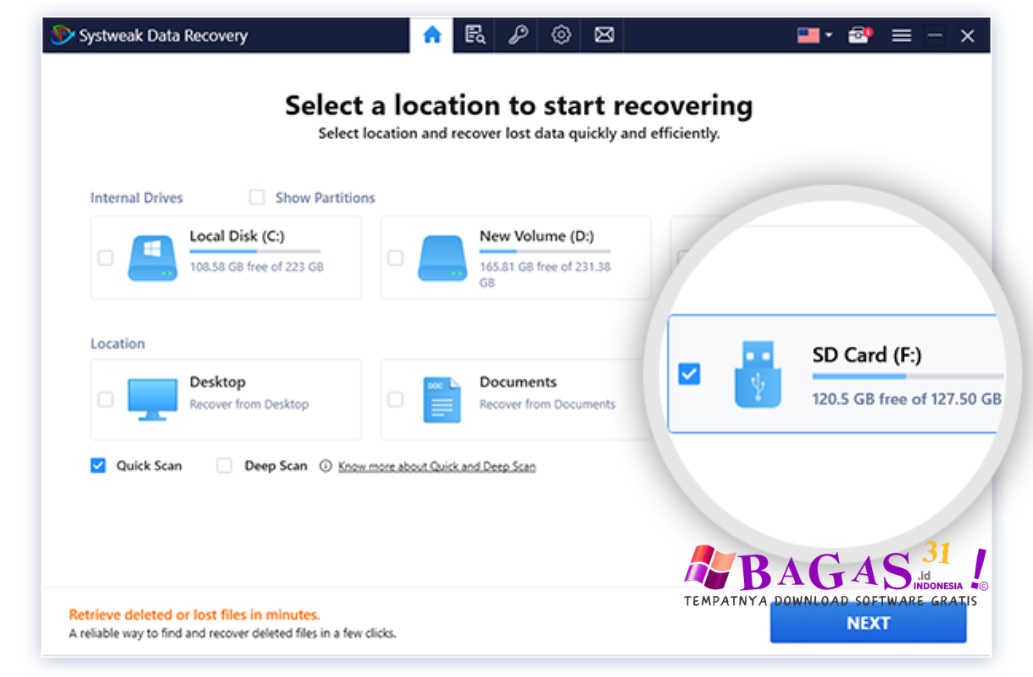The image size is (1033, 677).
Task: Check the New Volume (D:) checkbox
Action: coord(395,257)
